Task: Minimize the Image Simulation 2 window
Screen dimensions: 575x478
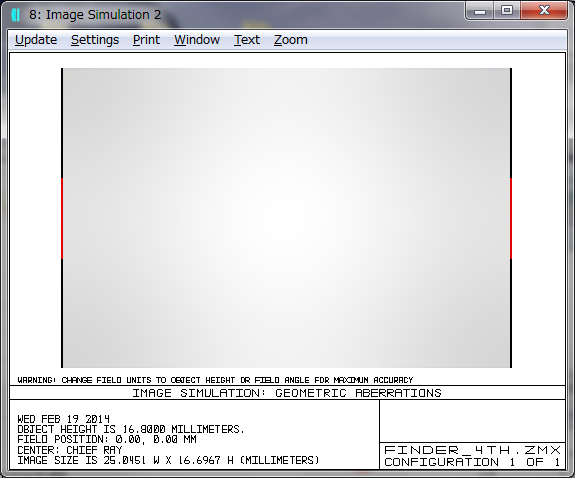Action: 480,11
